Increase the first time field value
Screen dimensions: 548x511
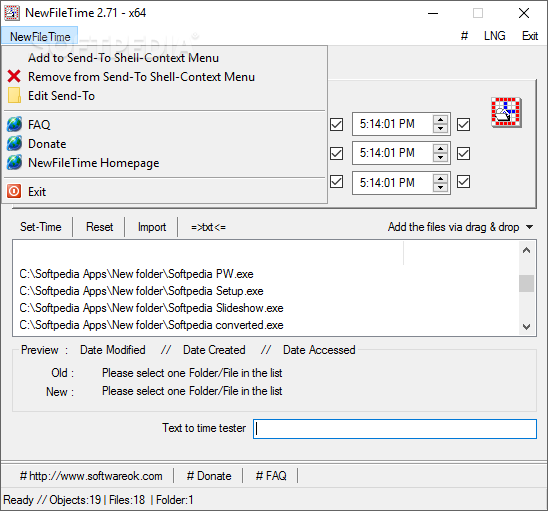pyautogui.click(x=440, y=120)
